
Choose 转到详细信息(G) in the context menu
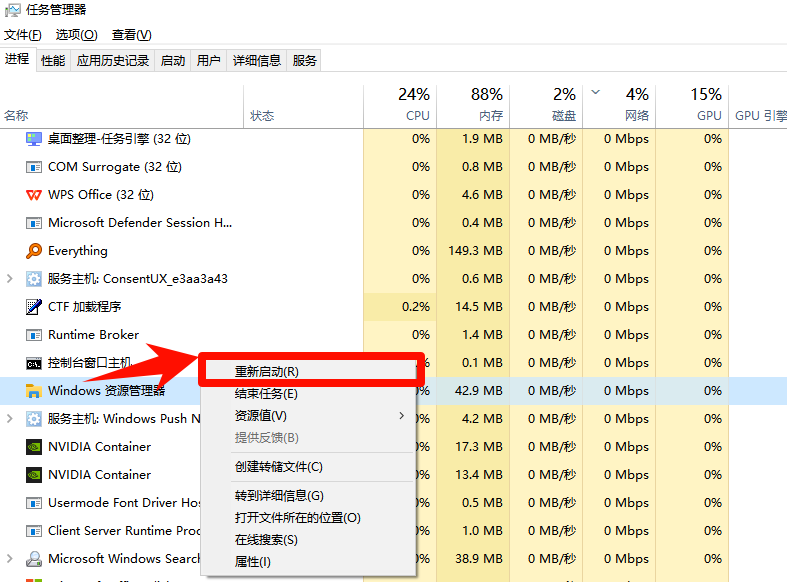(308, 496)
